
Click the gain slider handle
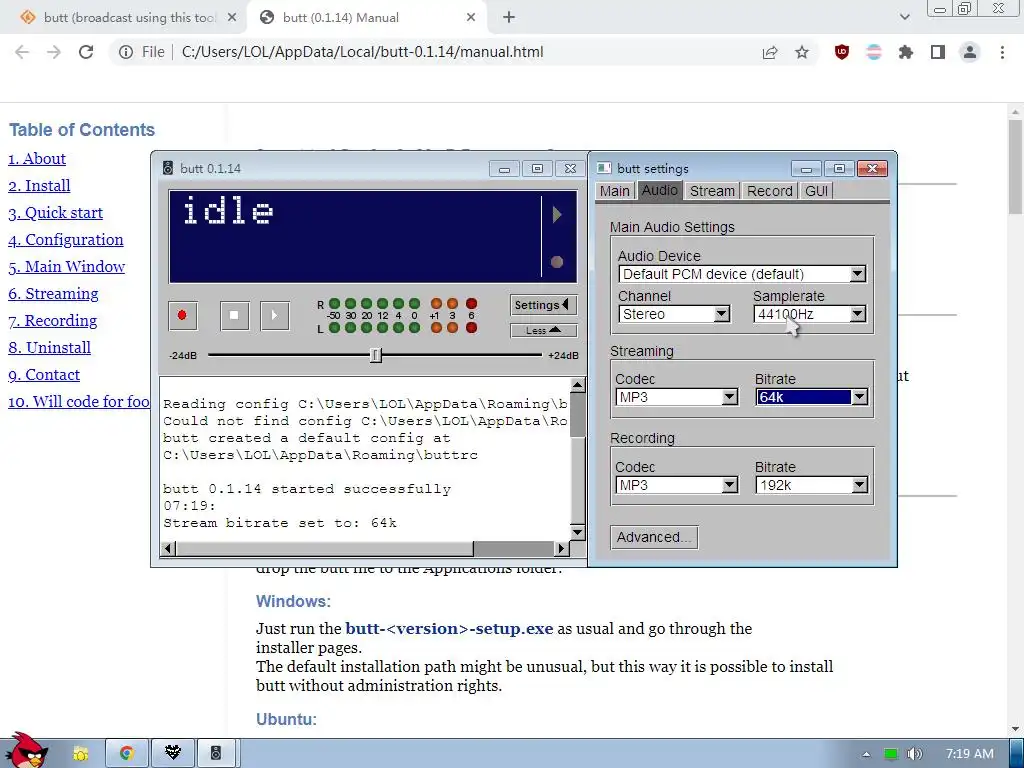(376, 355)
